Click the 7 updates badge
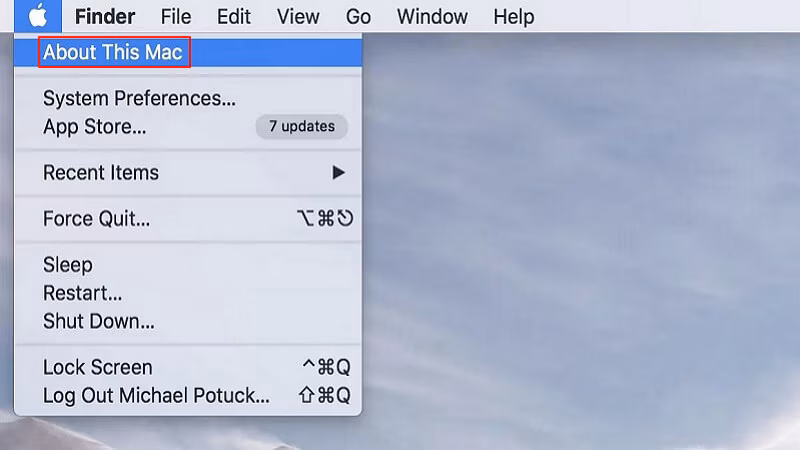 point(302,127)
